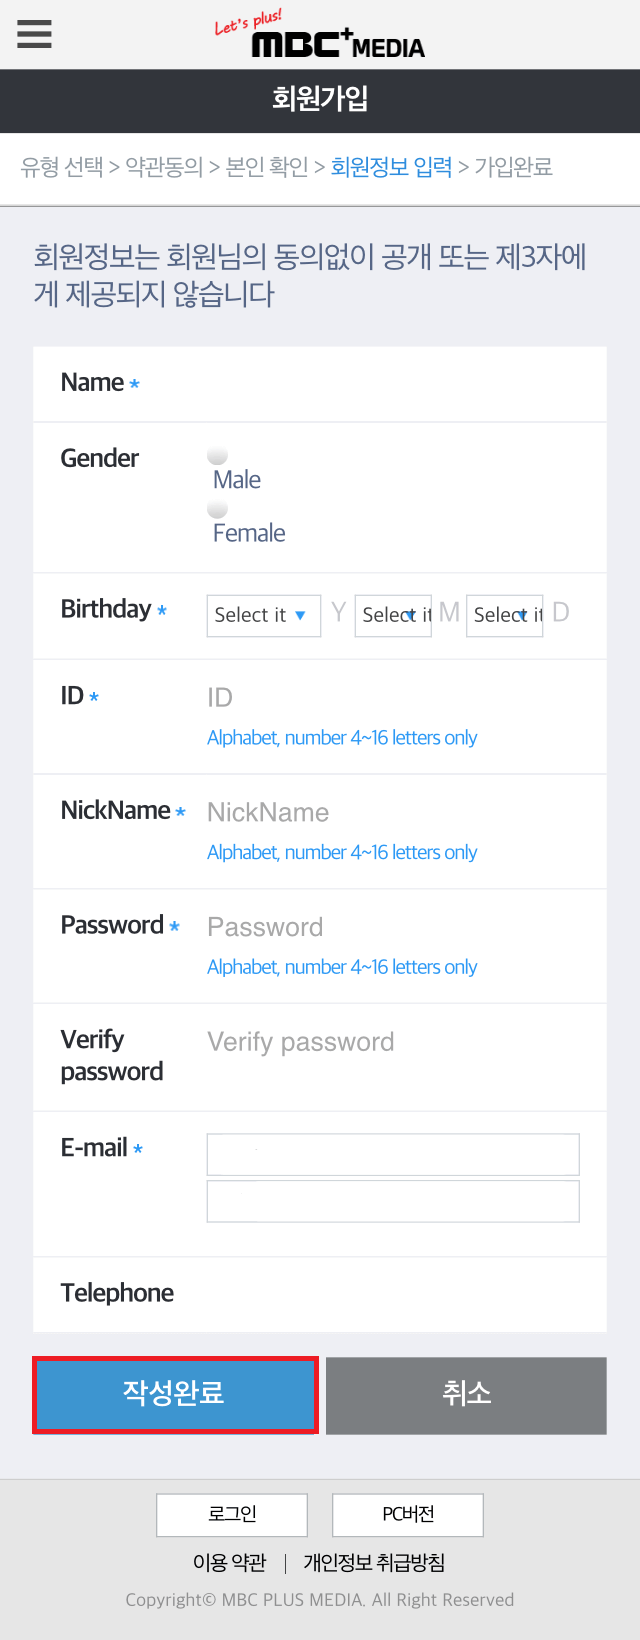The width and height of the screenshot is (640, 1640).
Task: Click the Password input field
Action: tap(390, 928)
